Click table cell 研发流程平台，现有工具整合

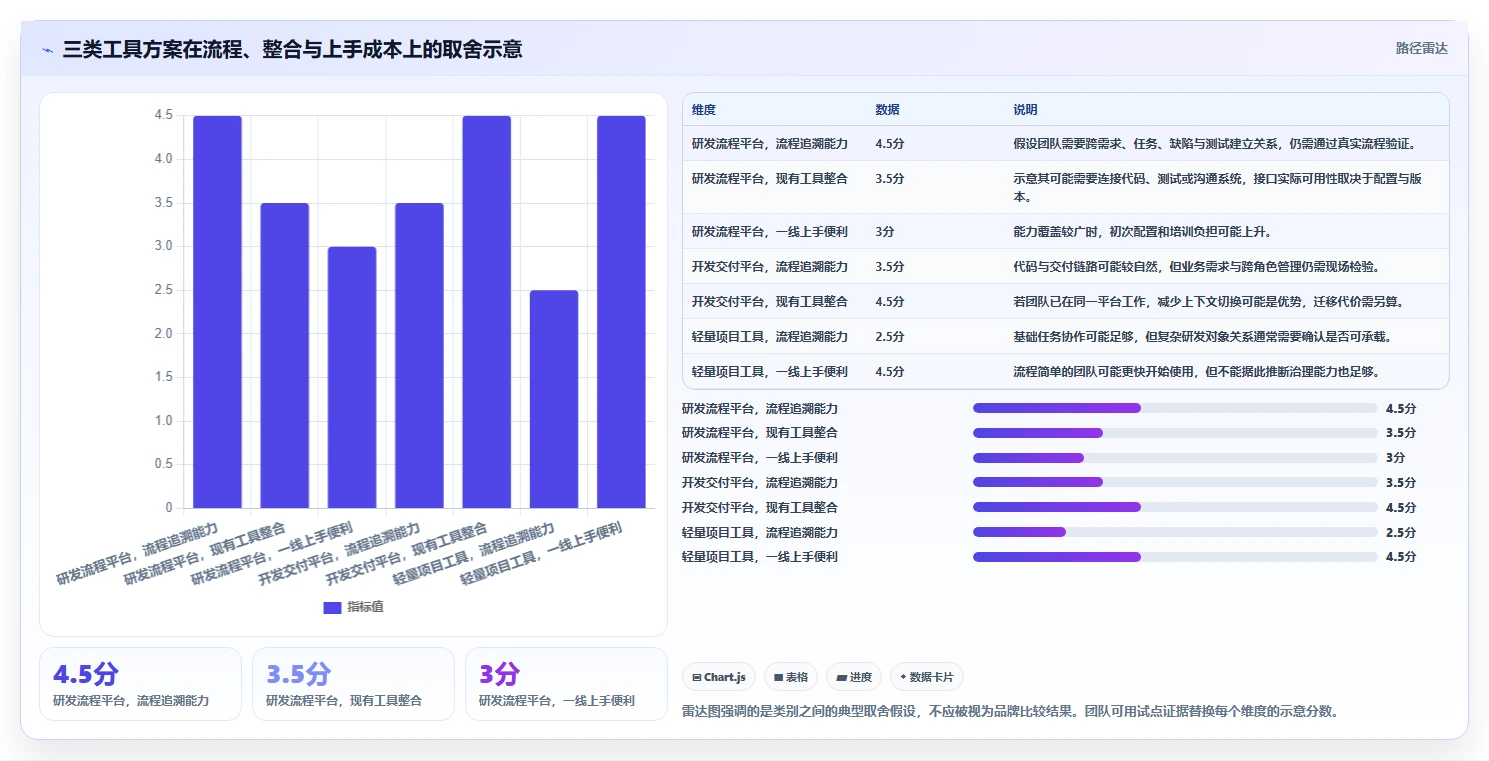click(x=770, y=179)
